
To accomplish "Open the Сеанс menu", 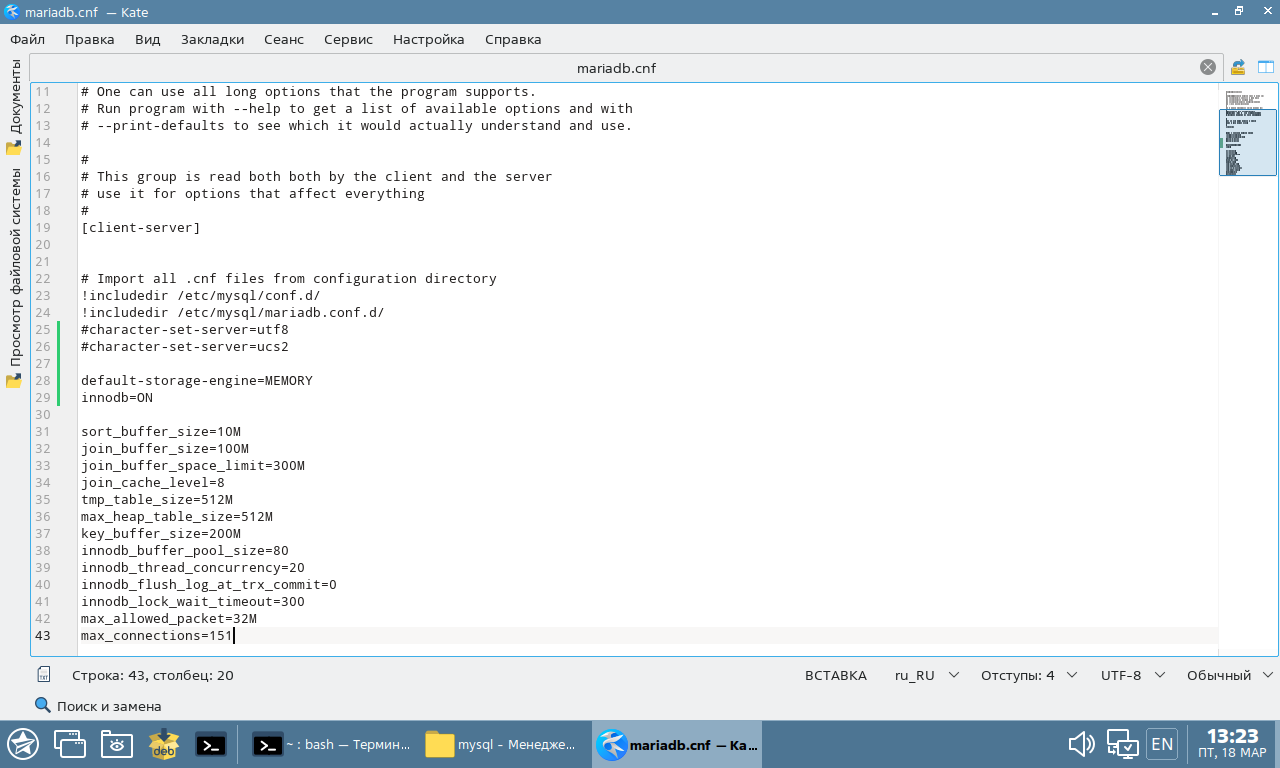I will click(x=284, y=39).
